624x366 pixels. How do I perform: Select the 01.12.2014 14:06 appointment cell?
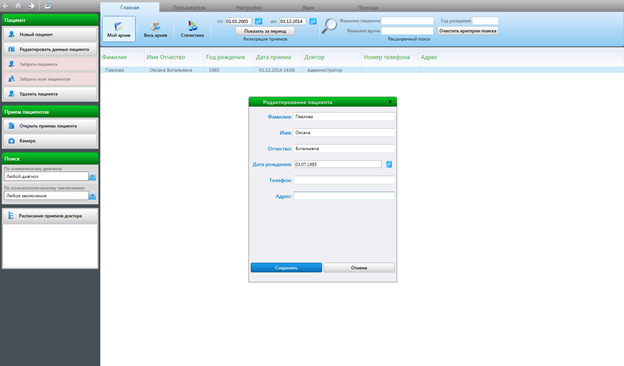point(277,70)
